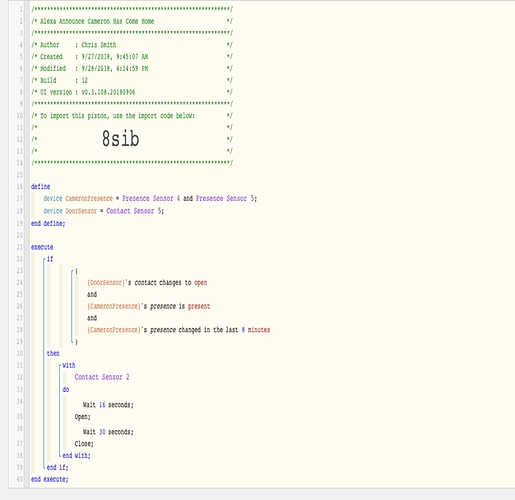
Task: Click the 'then' keyword
Action: (x=53, y=353)
